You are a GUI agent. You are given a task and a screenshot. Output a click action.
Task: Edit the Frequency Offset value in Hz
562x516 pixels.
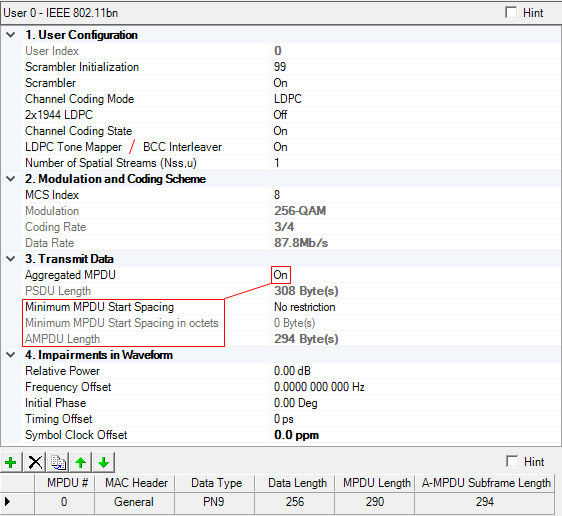click(319, 387)
